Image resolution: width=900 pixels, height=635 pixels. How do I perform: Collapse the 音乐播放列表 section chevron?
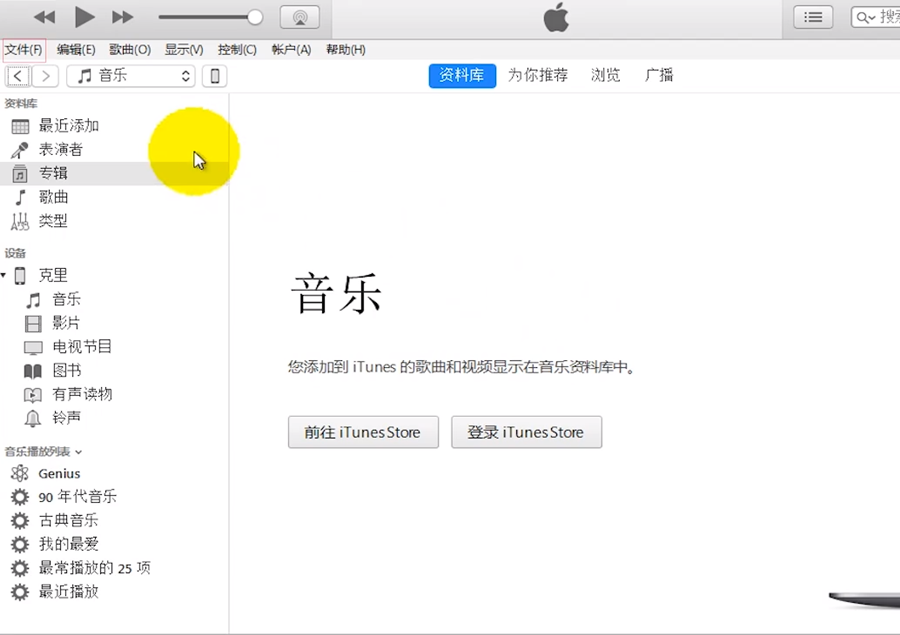click(x=79, y=452)
